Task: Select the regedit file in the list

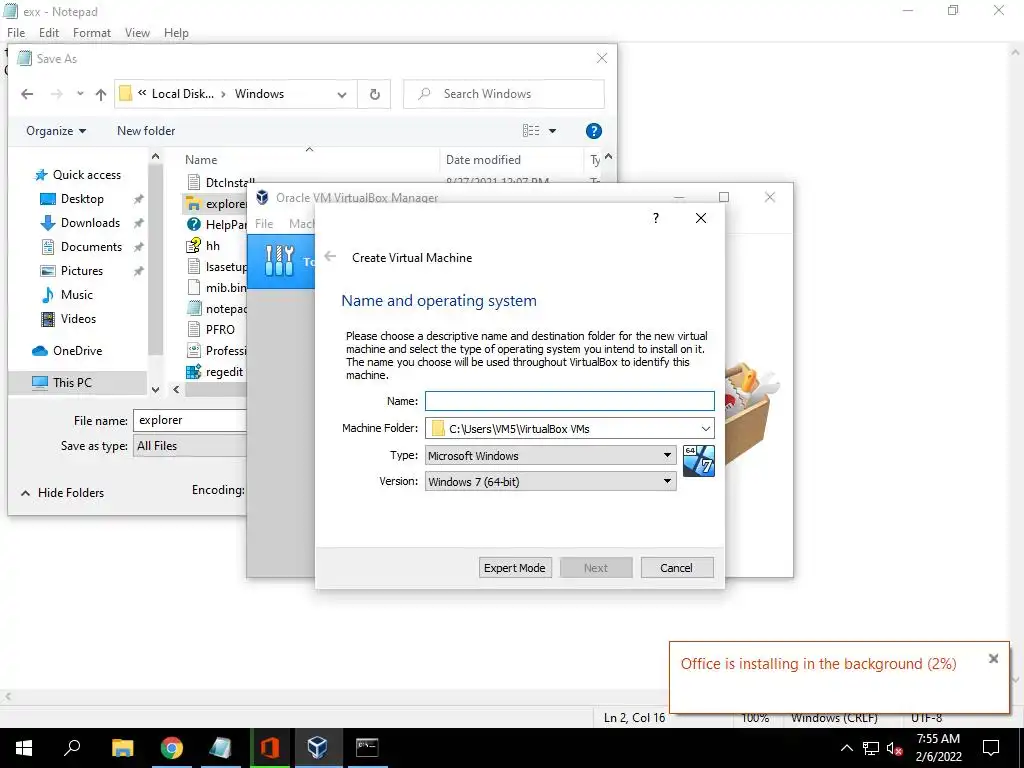Action: click(x=215, y=372)
